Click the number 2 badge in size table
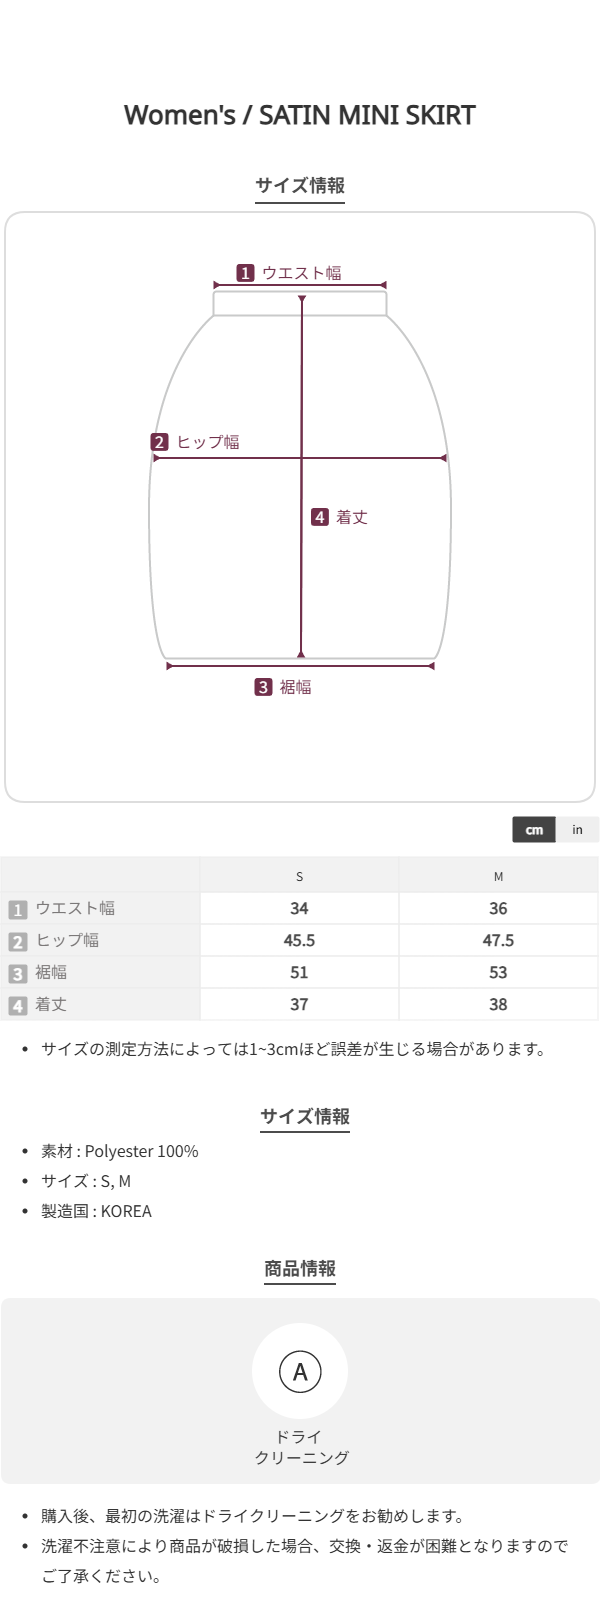This screenshot has width=600, height=1609. tap(17, 941)
